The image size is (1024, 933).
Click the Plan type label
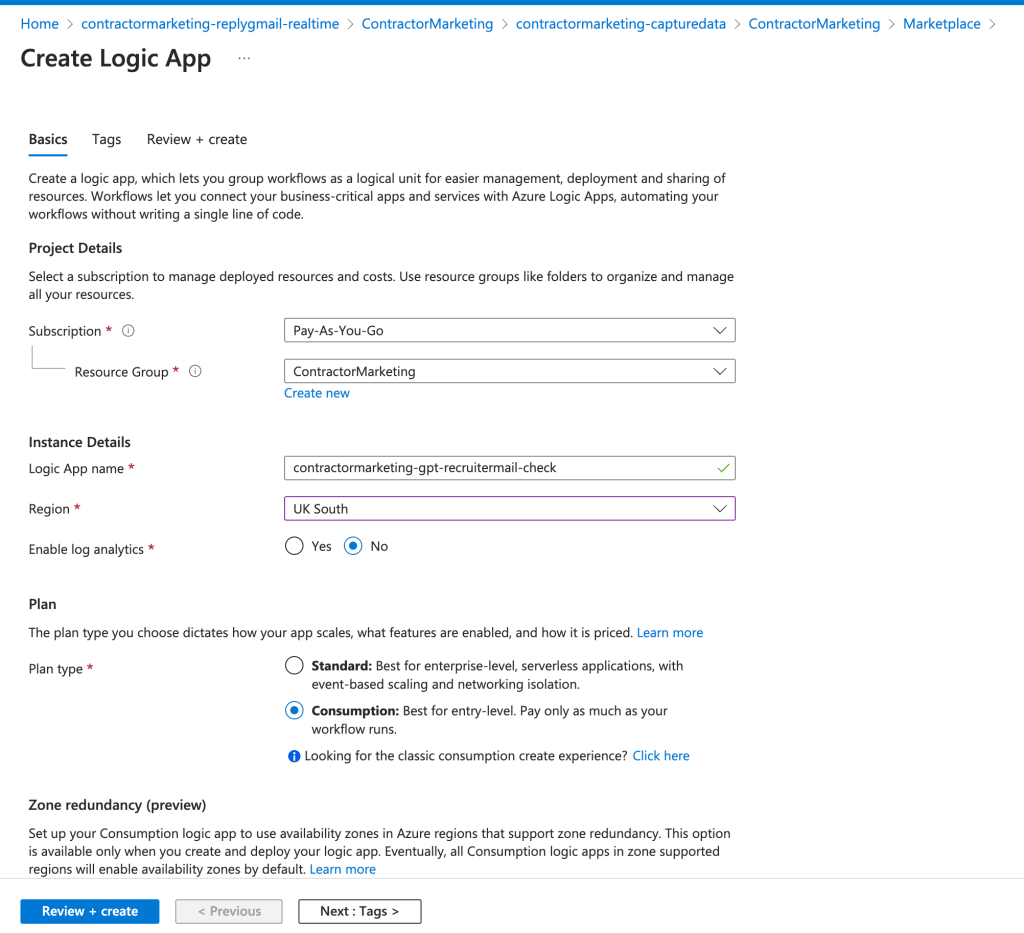[x=56, y=669]
